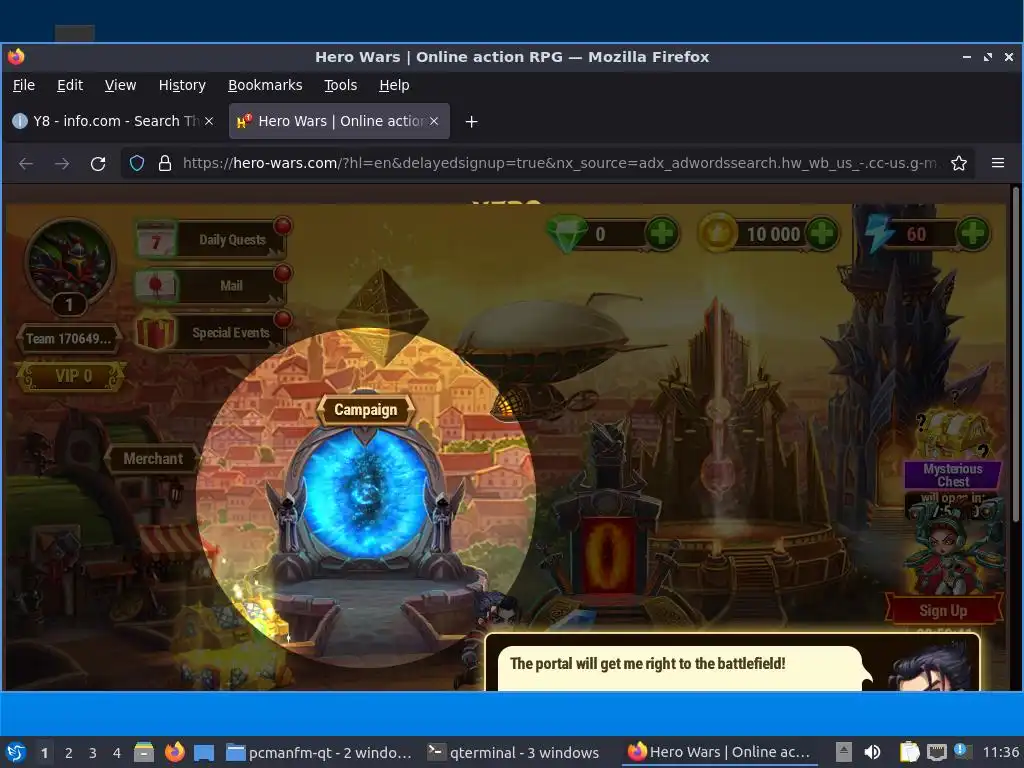Click the player level 1 badge
This screenshot has width=1024, height=768.
[69, 304]
